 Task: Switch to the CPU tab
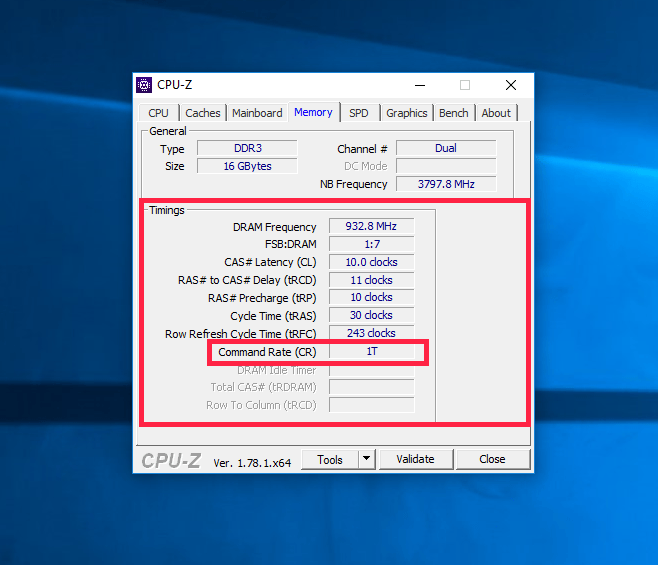[x=158, y=113]
